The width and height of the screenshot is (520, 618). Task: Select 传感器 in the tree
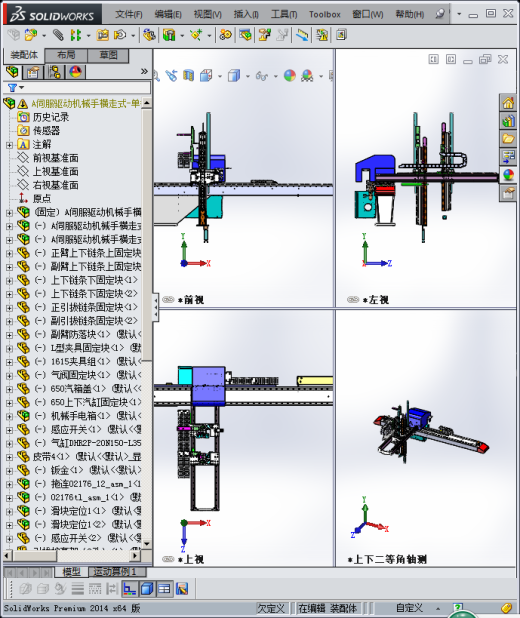click(46, 130)
